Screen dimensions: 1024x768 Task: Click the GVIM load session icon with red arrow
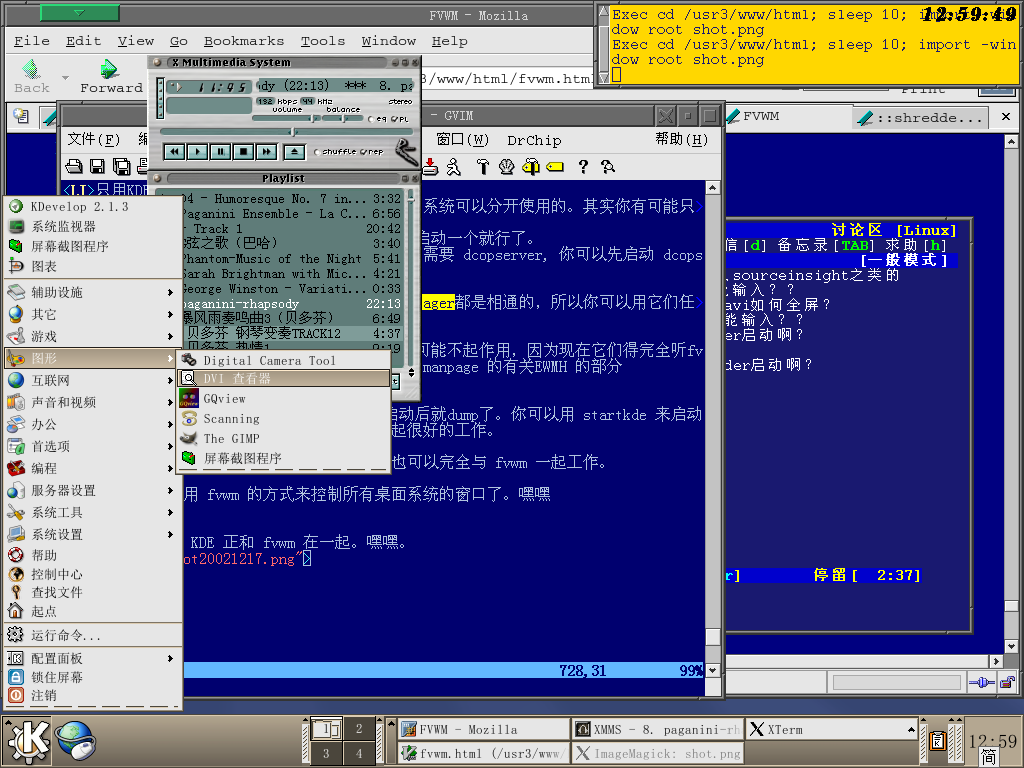[430, 167]
